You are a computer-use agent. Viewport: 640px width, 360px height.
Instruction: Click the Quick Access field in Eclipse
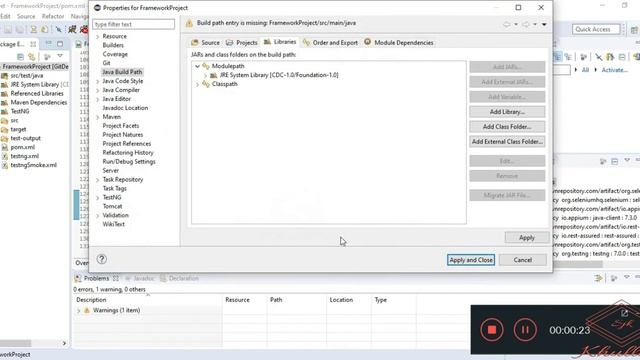coord(596,29)
